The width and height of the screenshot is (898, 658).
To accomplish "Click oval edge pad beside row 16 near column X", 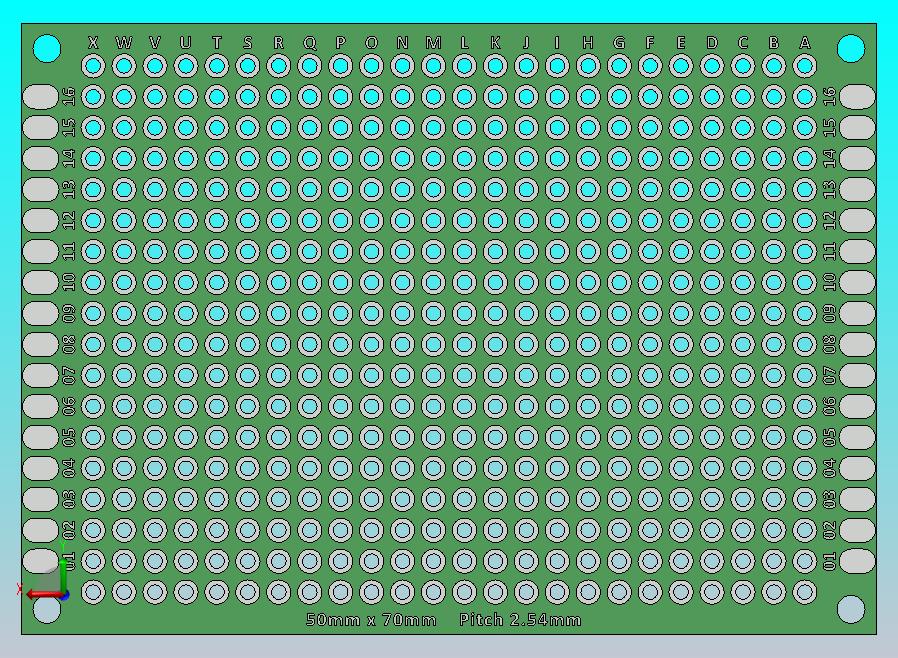I will point(41,97).
